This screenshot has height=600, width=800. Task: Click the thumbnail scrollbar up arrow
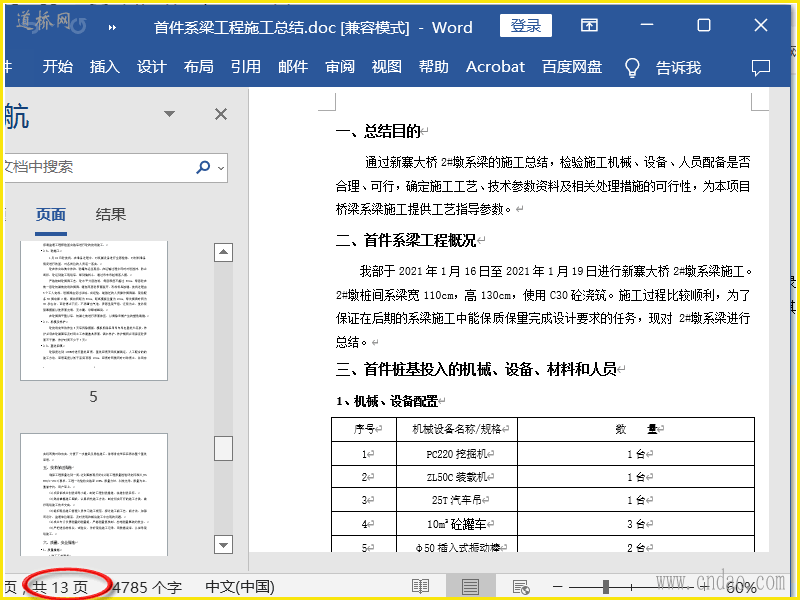(223, 252)
